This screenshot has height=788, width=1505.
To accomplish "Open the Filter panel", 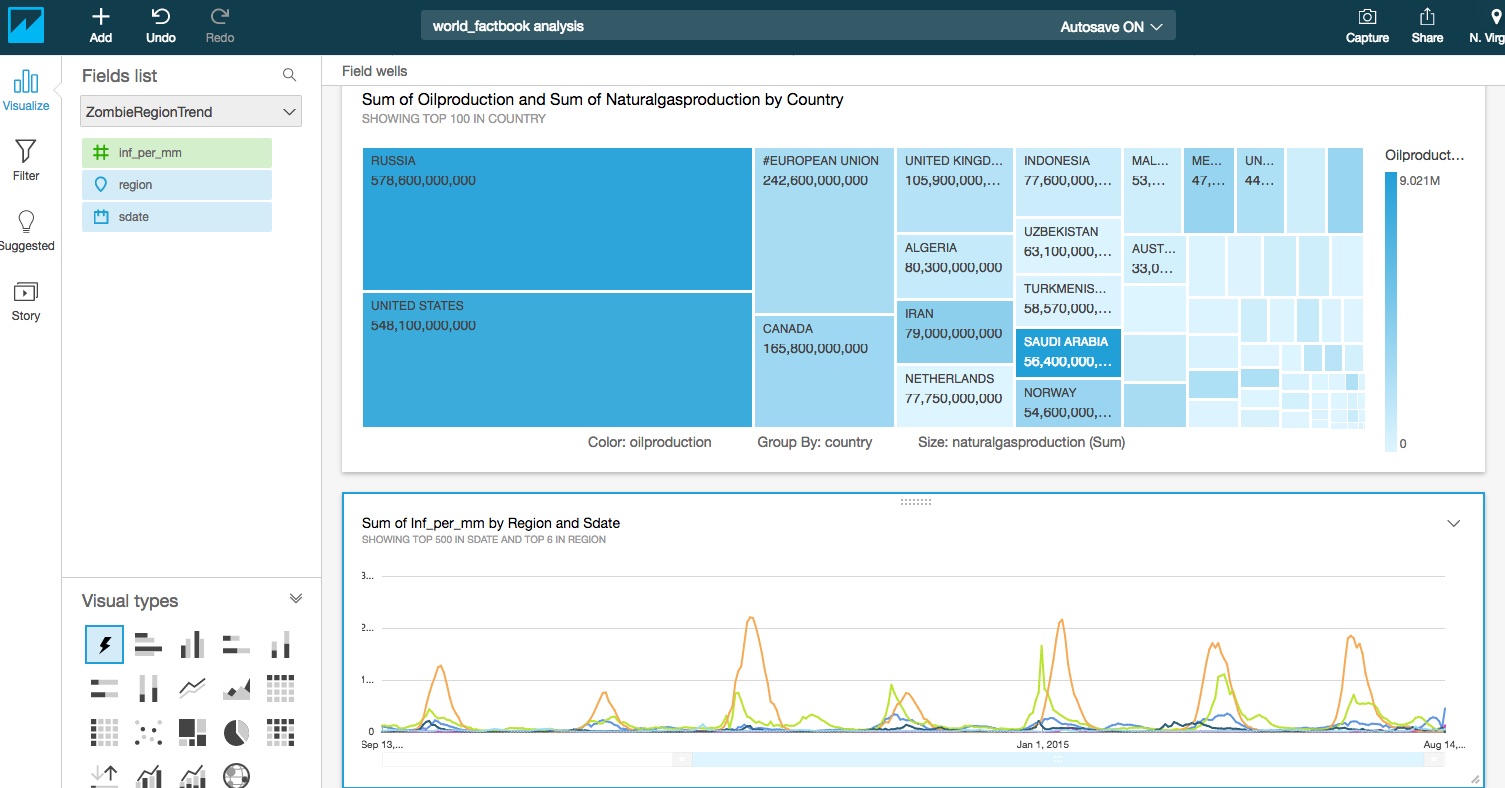I will tap(26, 160).
